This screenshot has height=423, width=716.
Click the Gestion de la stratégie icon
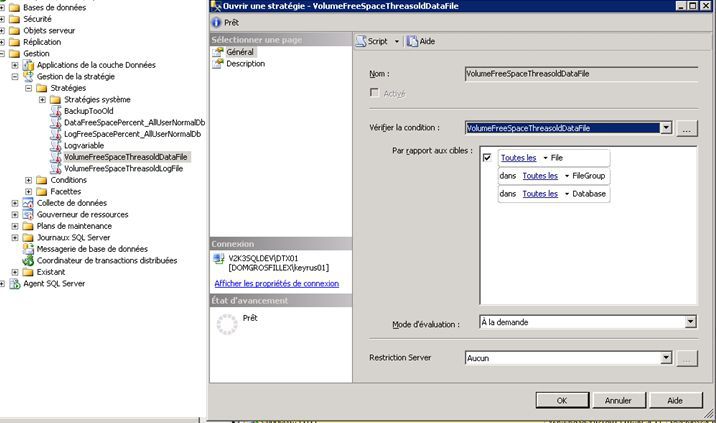28,76
